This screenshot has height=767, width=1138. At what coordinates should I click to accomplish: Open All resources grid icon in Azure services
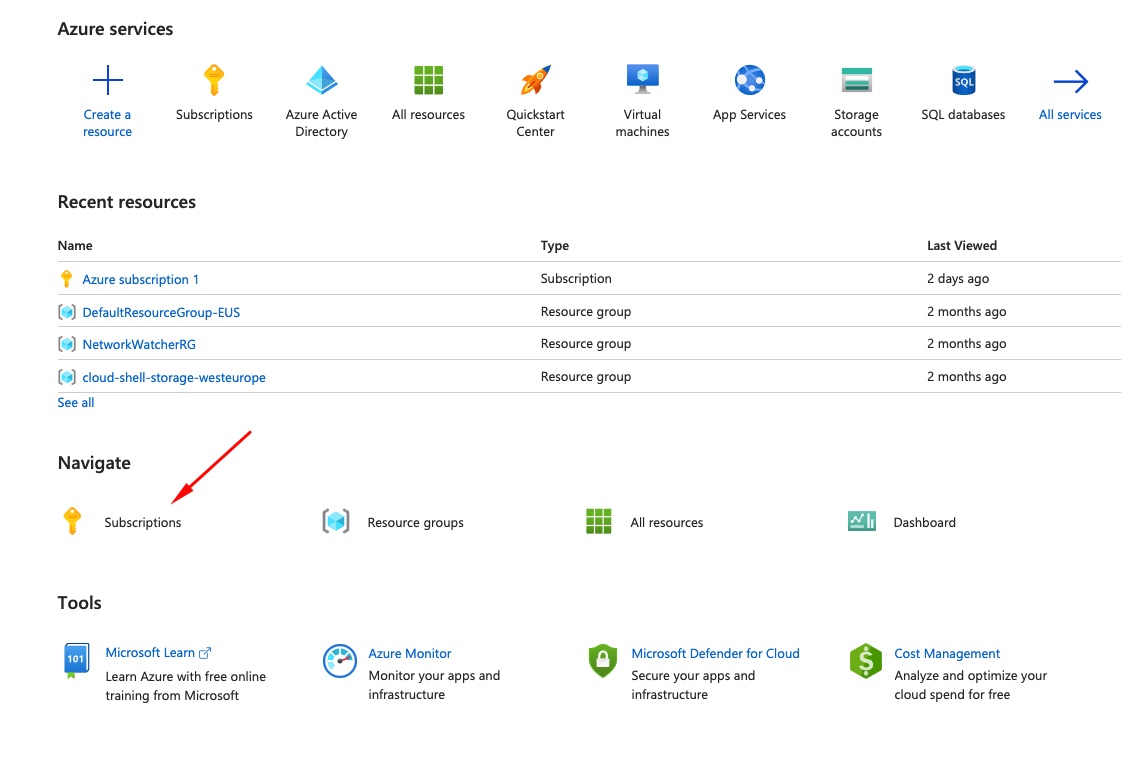[428, 80]
